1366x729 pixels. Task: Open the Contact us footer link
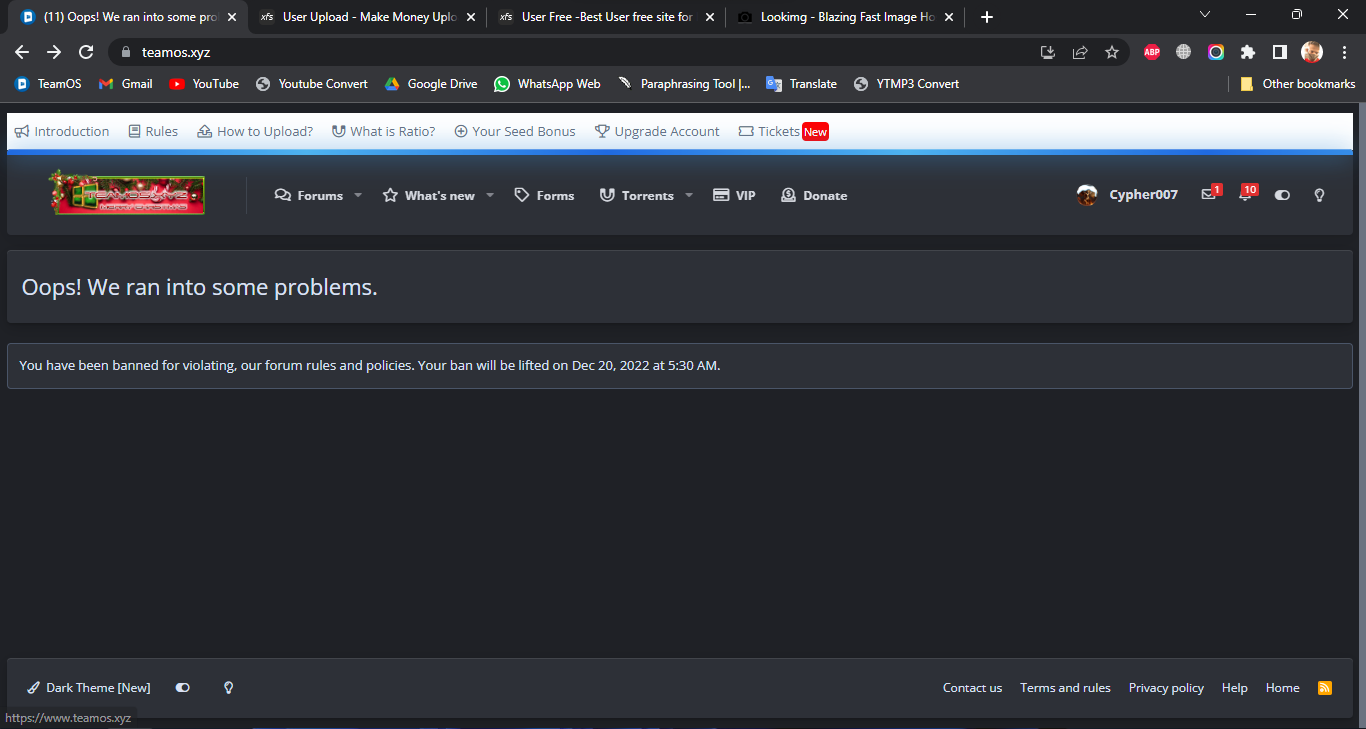click(972, 688)
